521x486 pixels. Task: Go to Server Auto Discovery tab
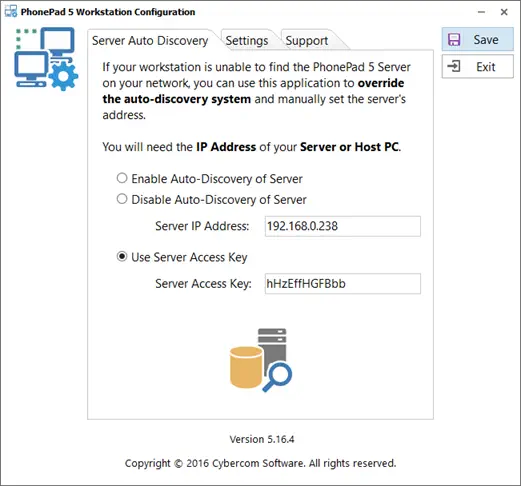tap(150, 40)
